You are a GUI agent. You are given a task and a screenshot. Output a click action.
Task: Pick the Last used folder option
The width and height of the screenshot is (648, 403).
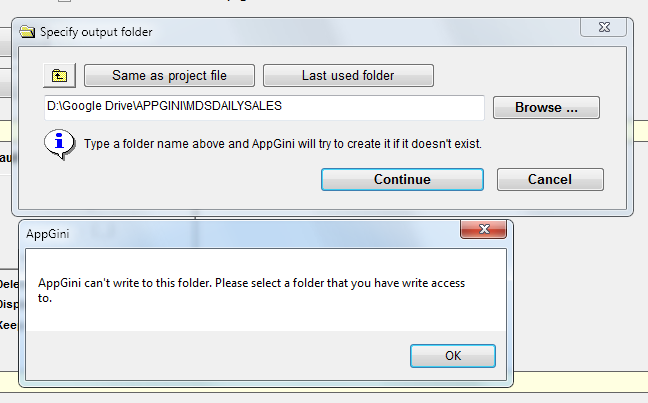348,76
